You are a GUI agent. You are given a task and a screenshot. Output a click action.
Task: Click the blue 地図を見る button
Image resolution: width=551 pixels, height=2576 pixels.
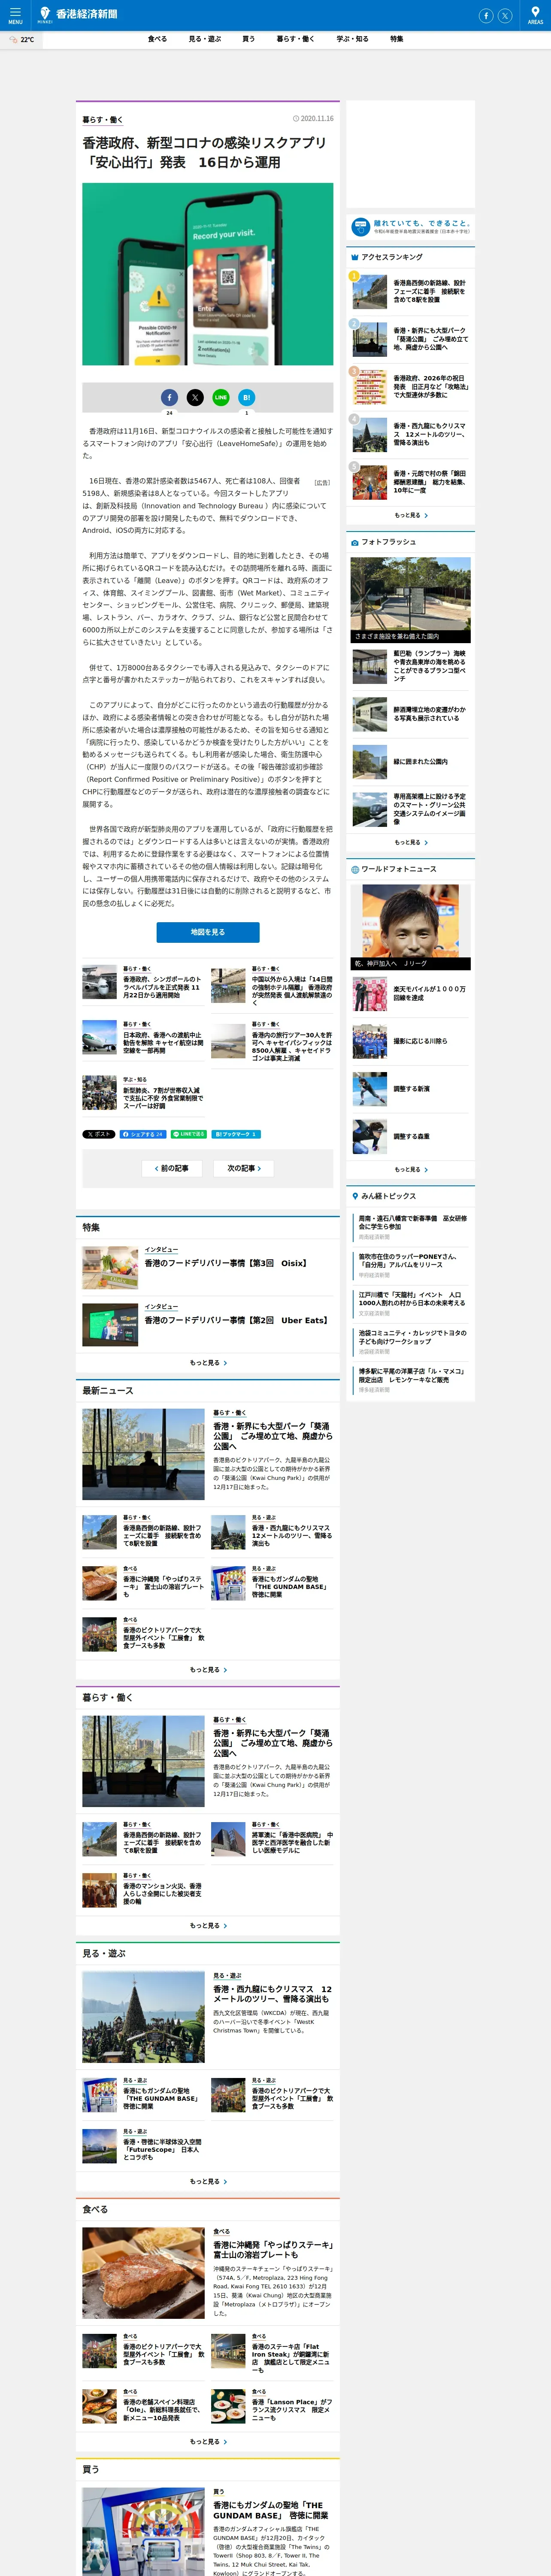pos(208,932)
